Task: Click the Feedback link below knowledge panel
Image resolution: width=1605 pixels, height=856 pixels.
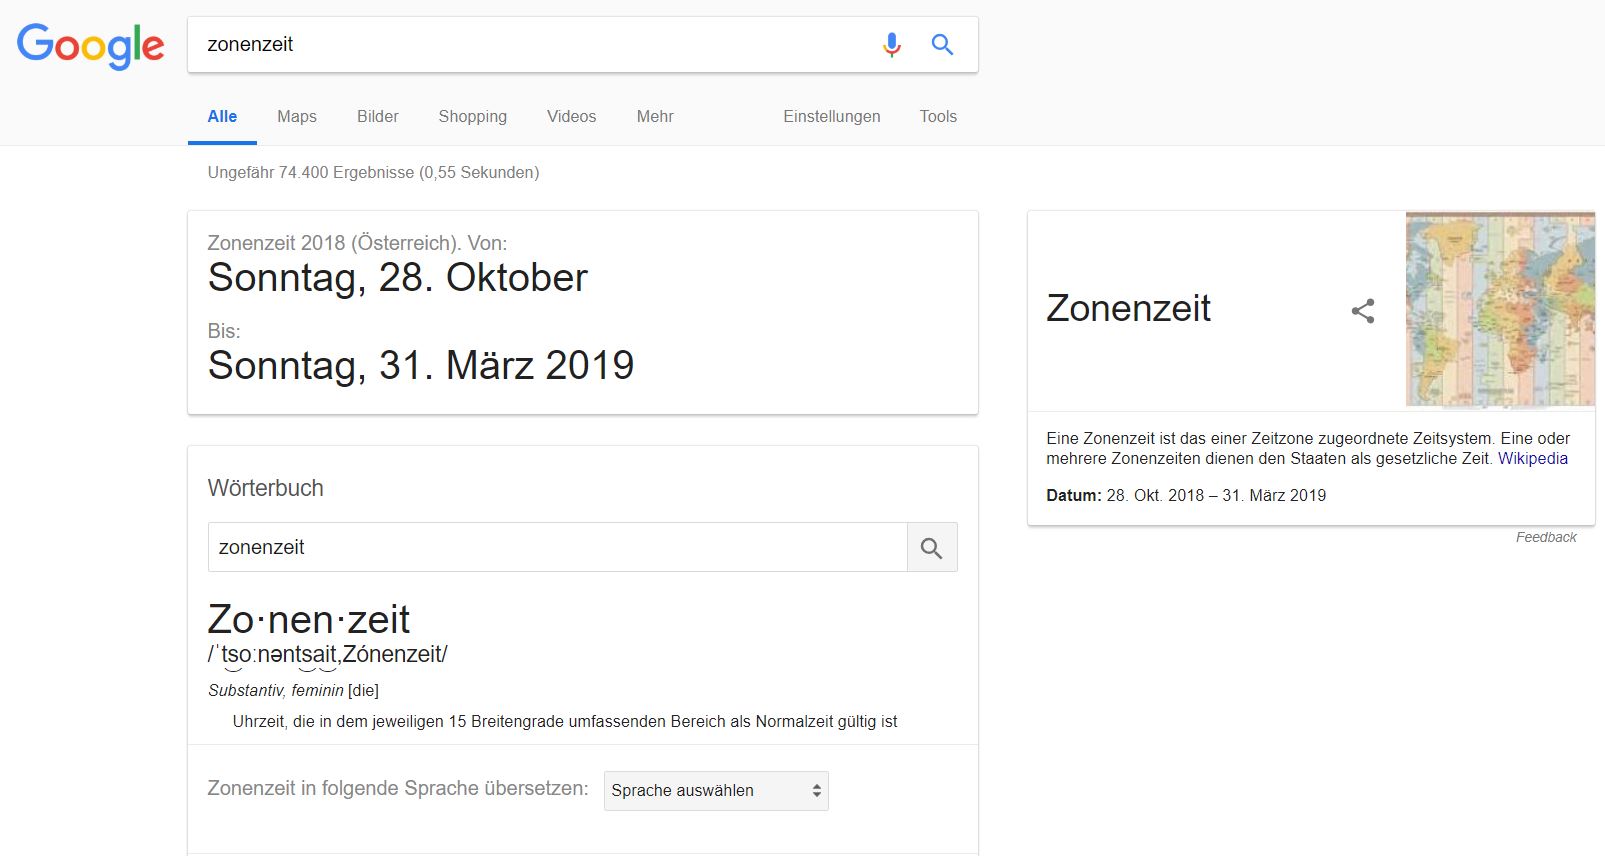Action: (x=1545, y=537)
